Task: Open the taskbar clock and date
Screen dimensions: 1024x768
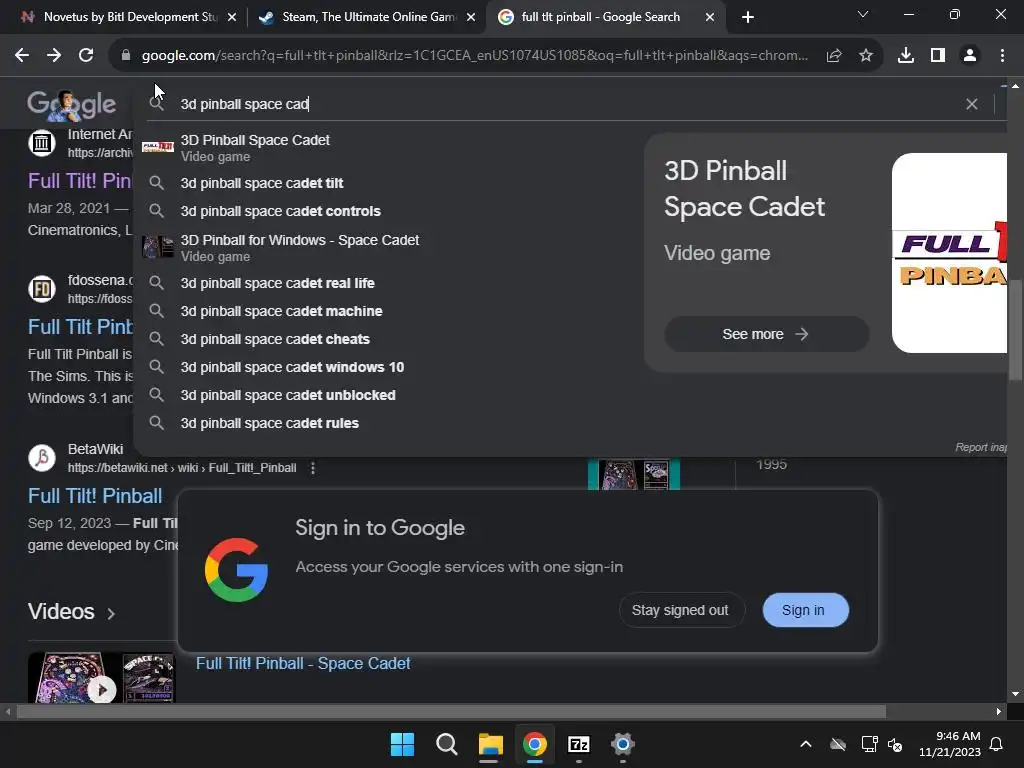Action: [950, 744]
